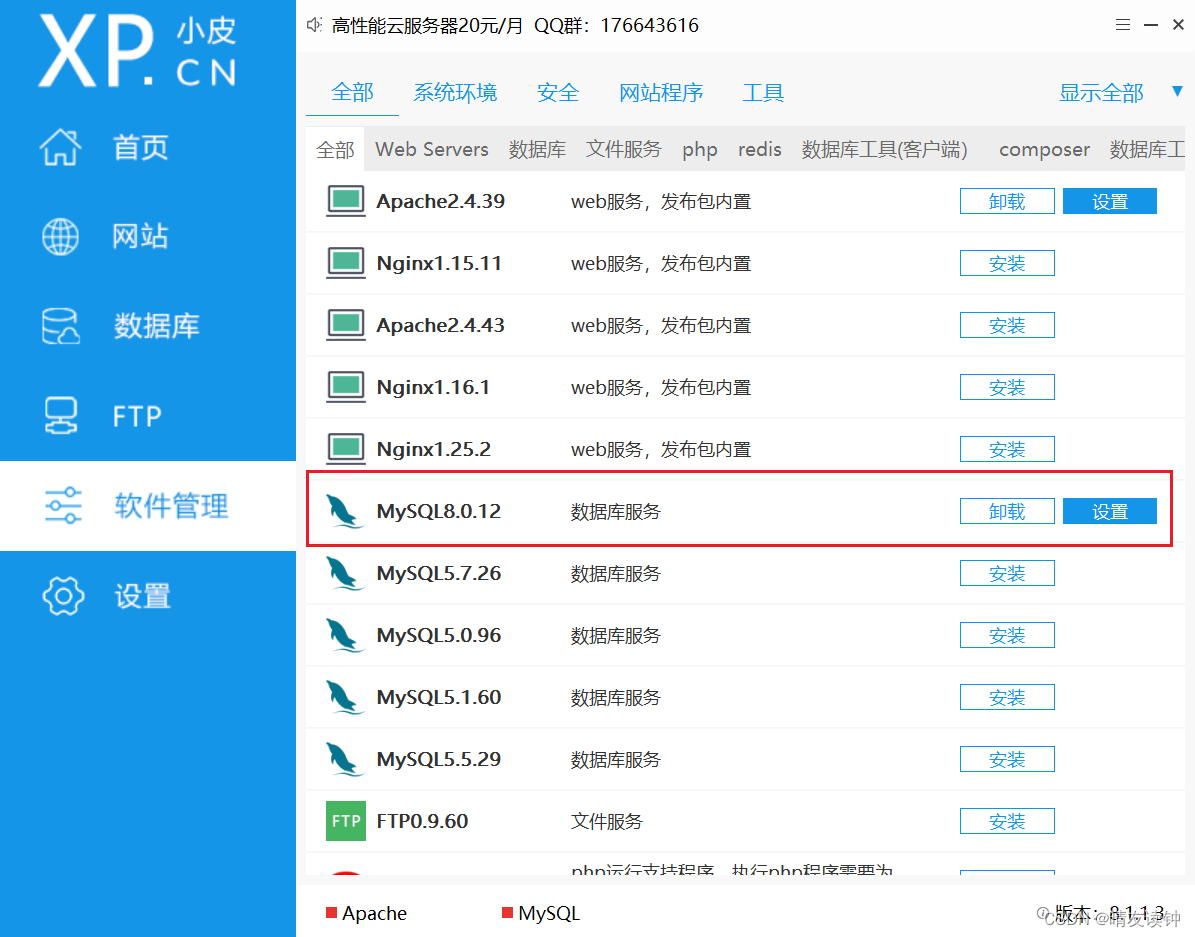1195x937 pixels.
Task: Install Apache2.4.43 with 安装
Action: click(1007, 325)
